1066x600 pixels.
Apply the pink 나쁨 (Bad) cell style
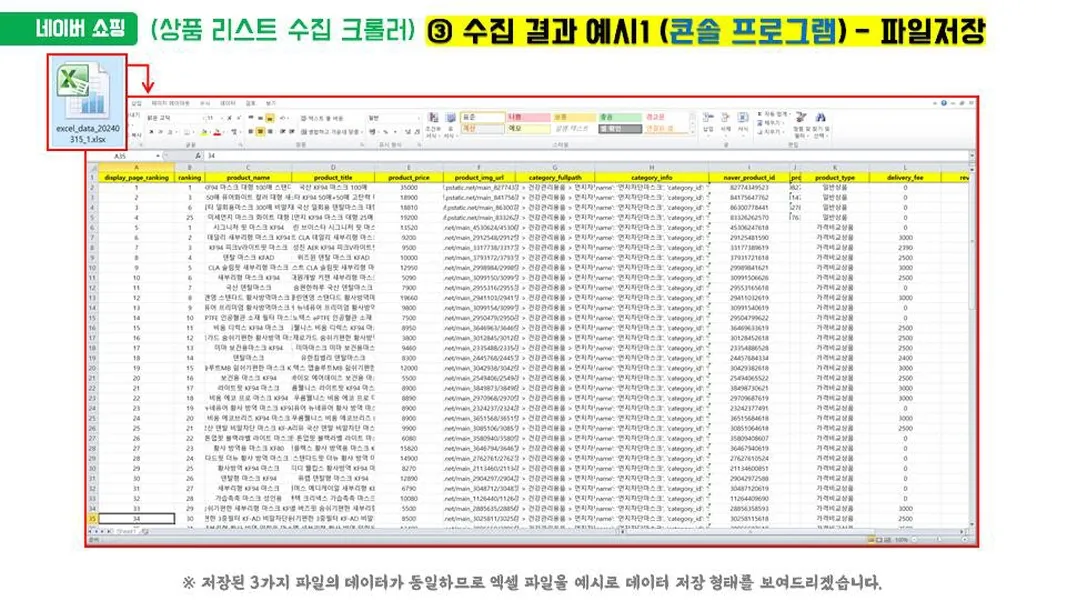[528, 117]
